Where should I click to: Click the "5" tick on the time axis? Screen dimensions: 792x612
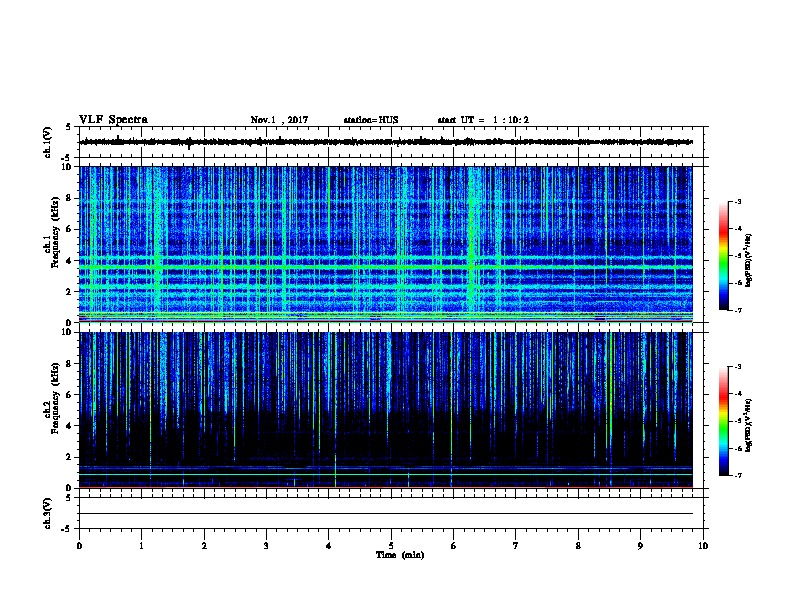click(x=391, y=546)
